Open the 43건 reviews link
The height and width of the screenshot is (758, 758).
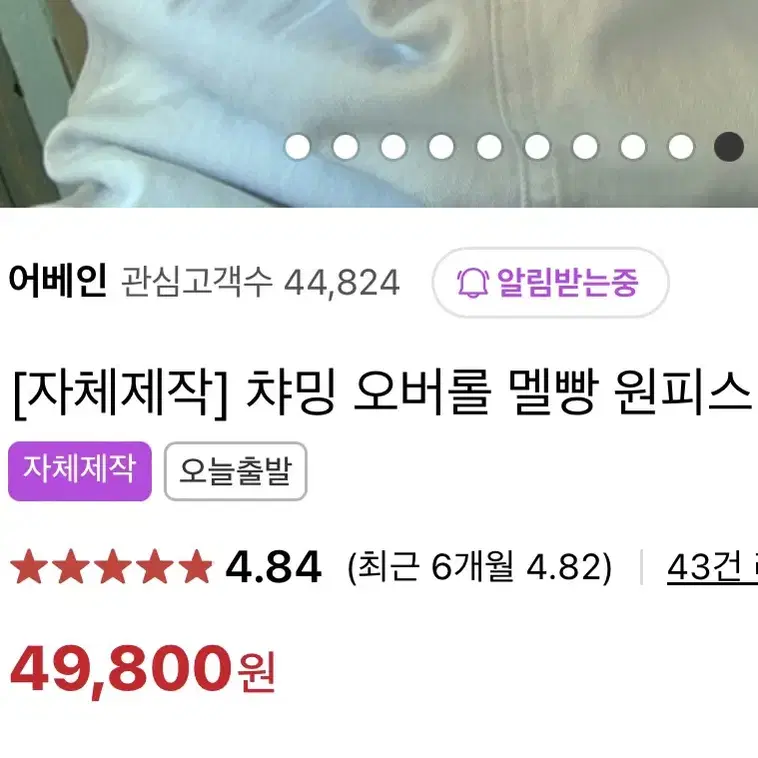pyautogui.click(x=712, y=567)
